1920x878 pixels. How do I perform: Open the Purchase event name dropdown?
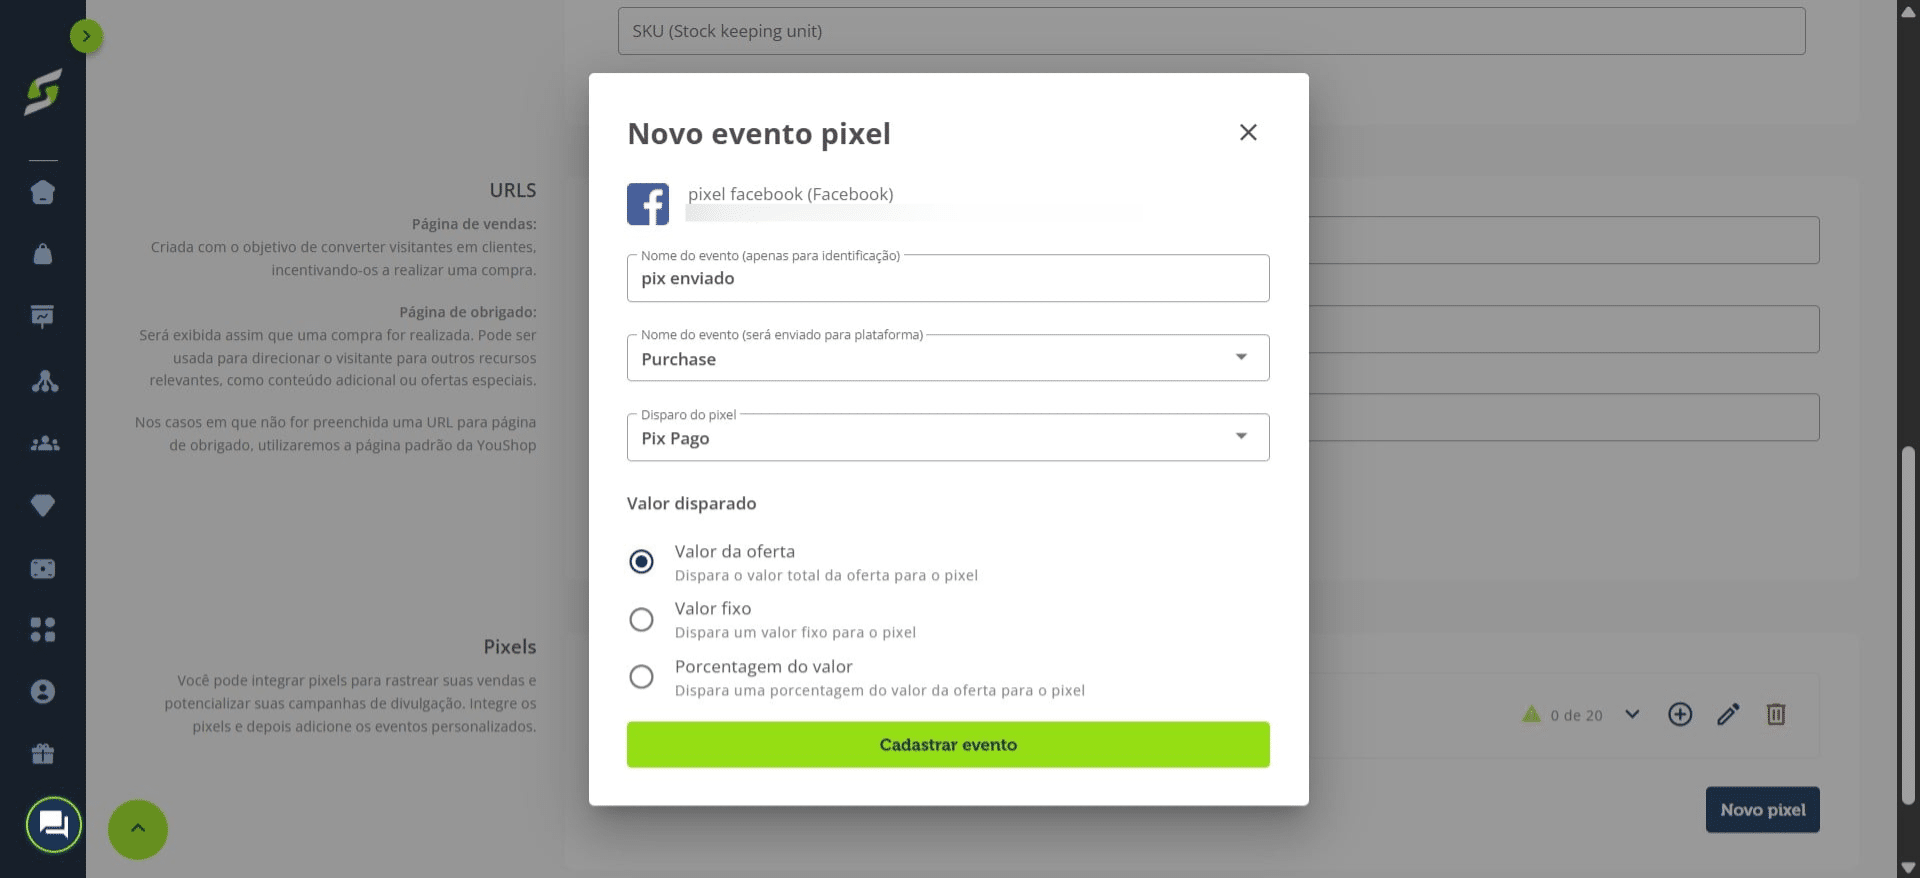948,358
